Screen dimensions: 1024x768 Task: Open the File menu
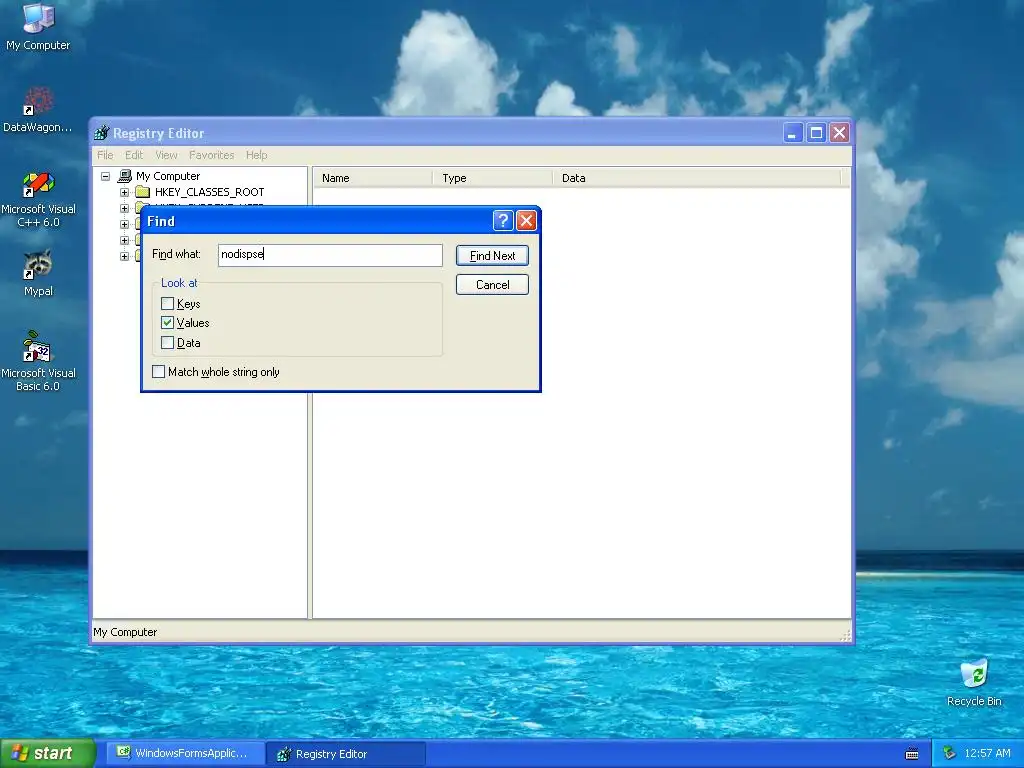(x=105, y=155)
